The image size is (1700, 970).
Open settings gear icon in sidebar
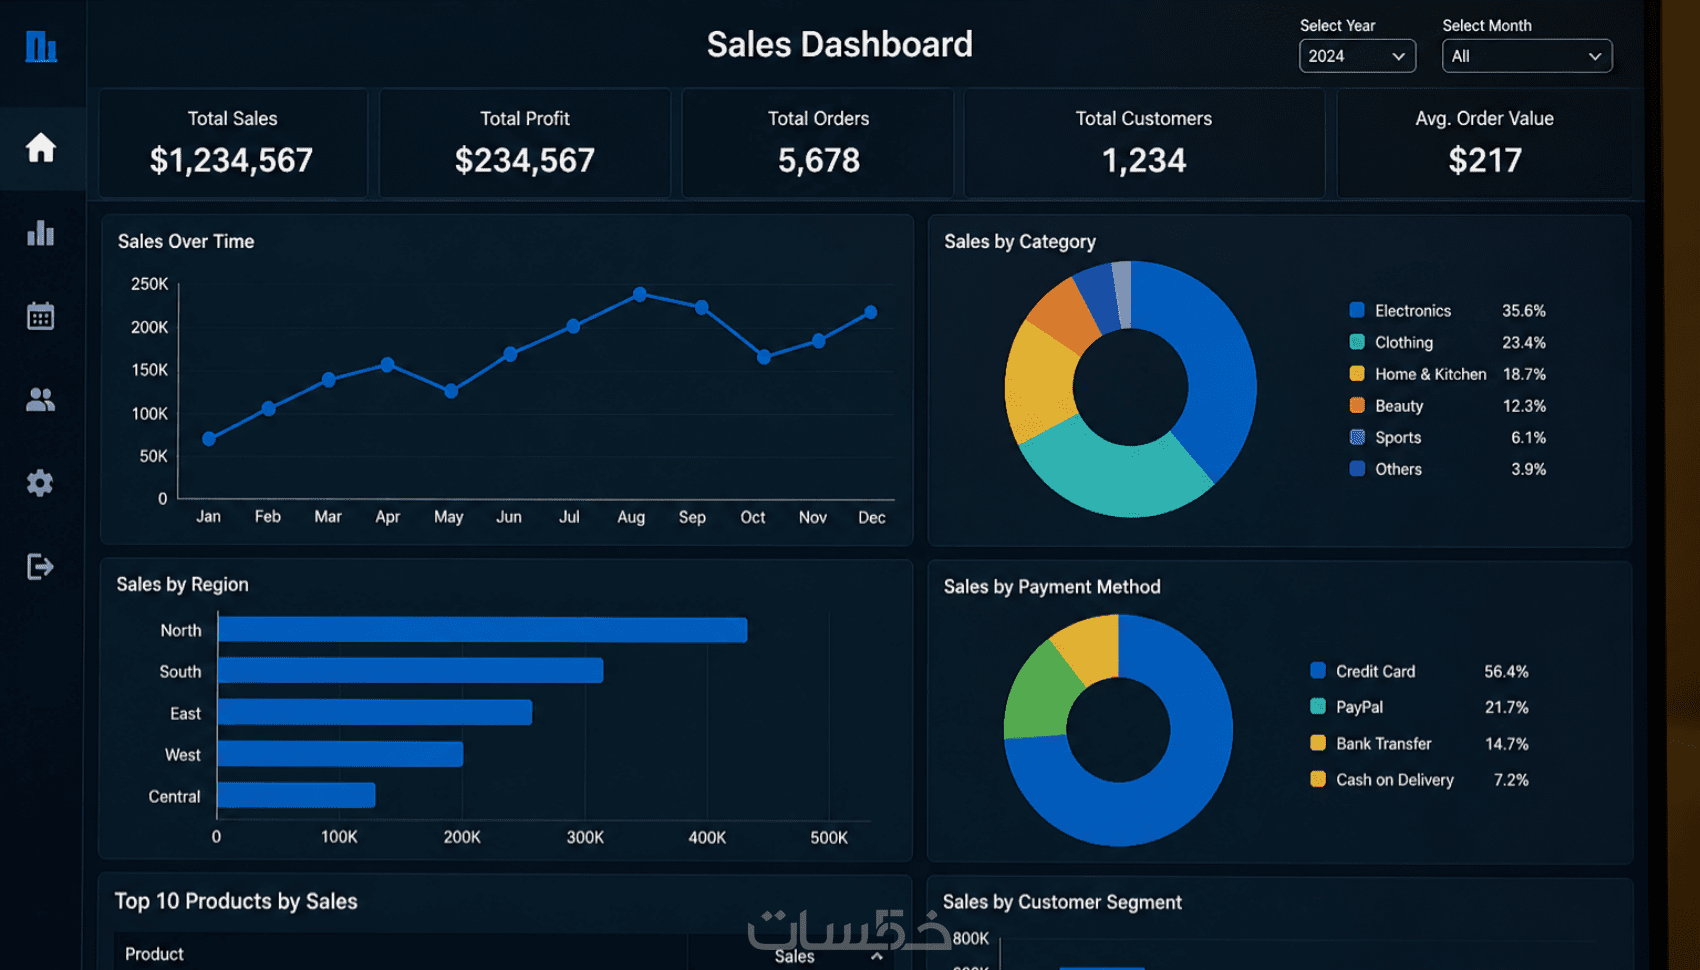click(40, 483)
